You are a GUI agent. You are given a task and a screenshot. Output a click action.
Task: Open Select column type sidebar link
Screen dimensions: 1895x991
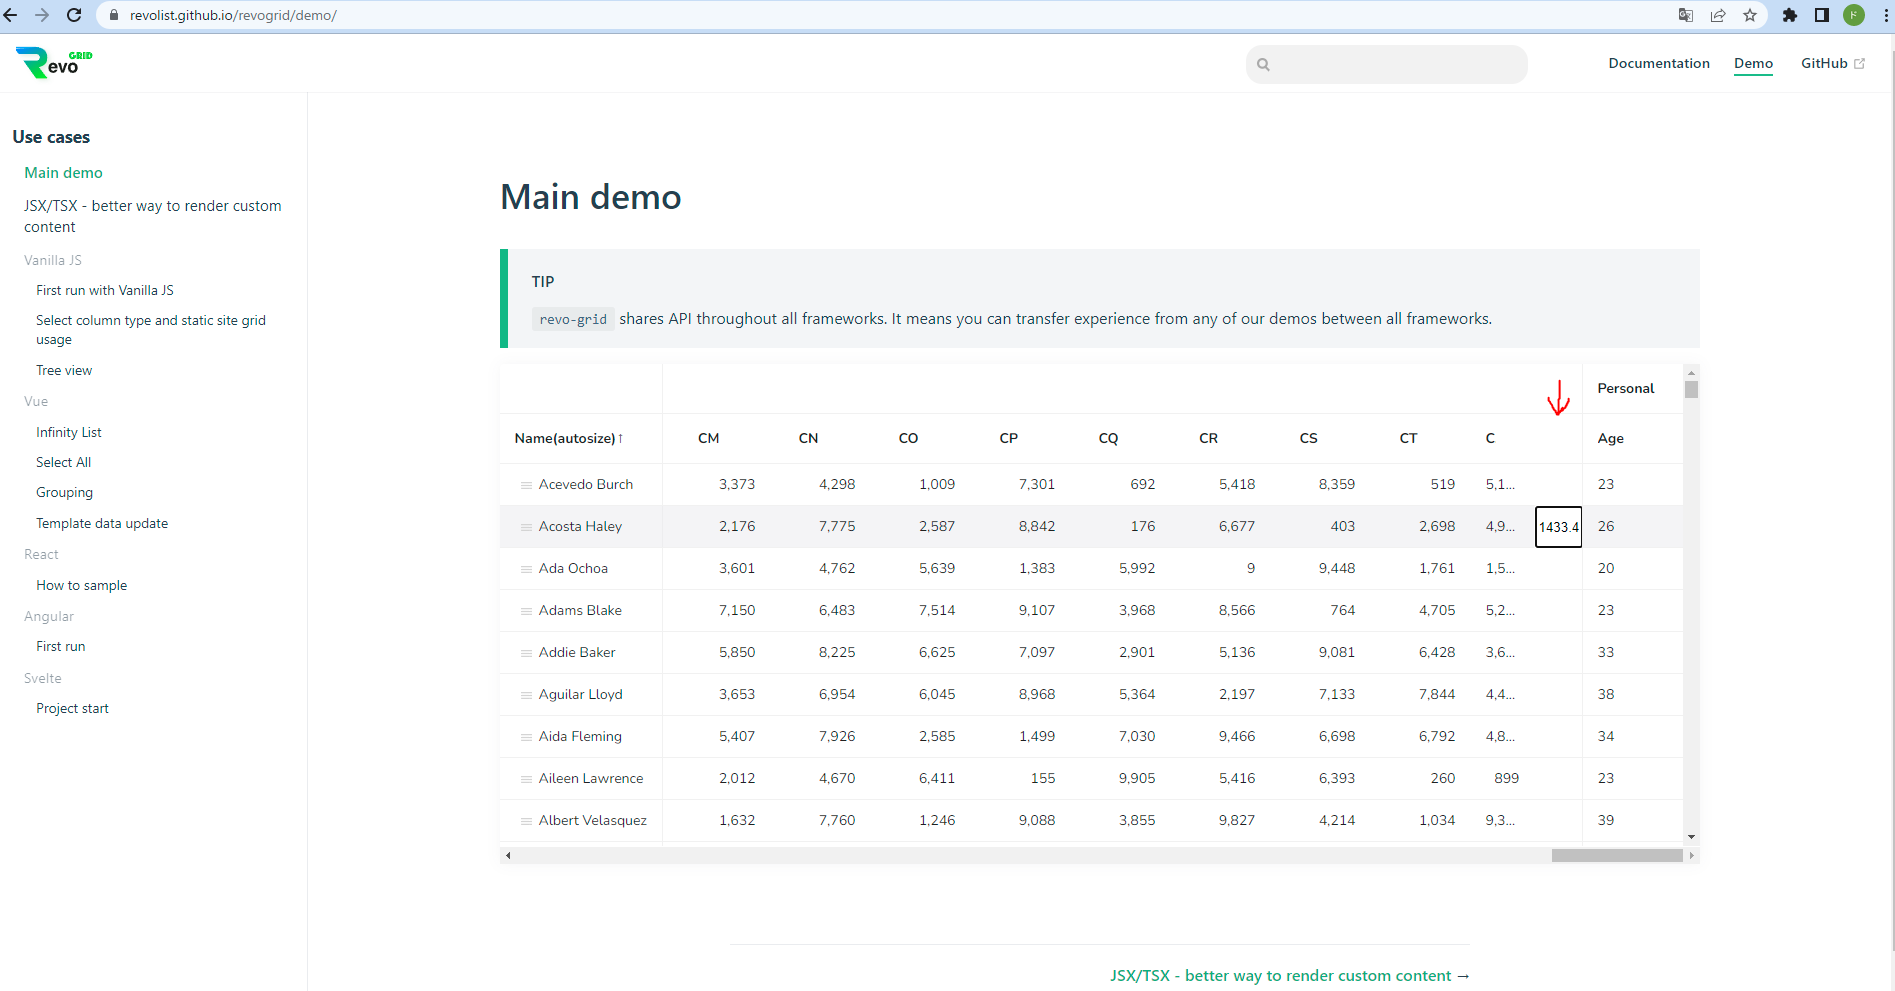(x=151, y=330)
